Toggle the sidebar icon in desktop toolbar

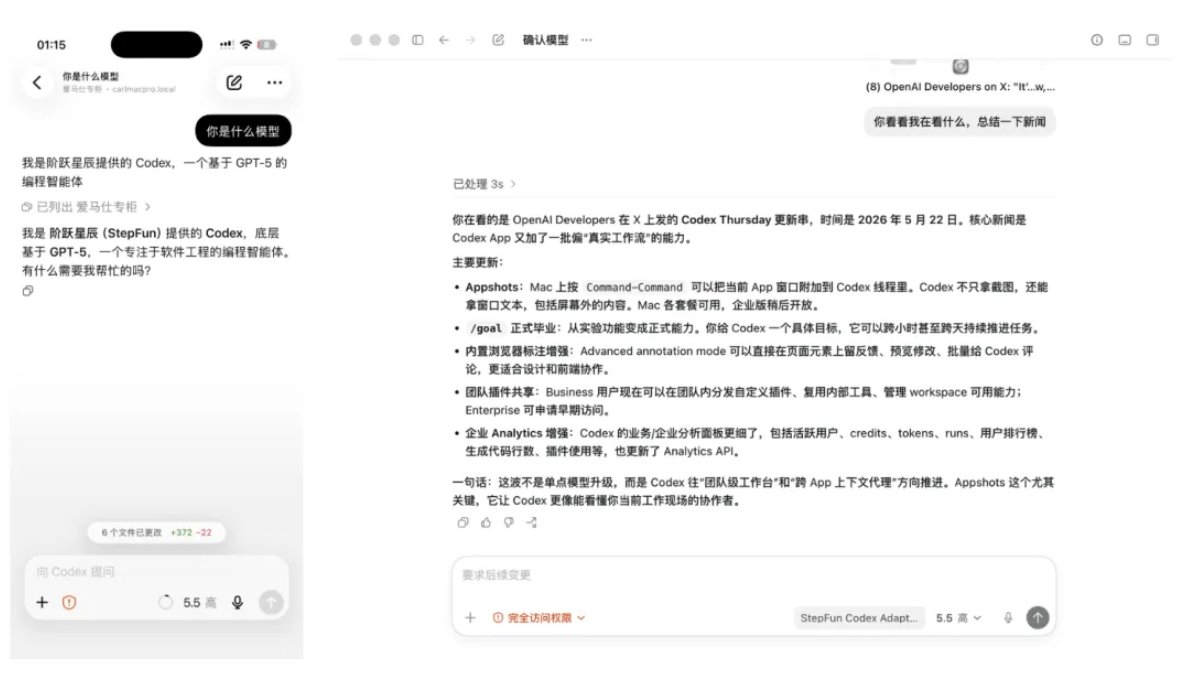(418, 40)
